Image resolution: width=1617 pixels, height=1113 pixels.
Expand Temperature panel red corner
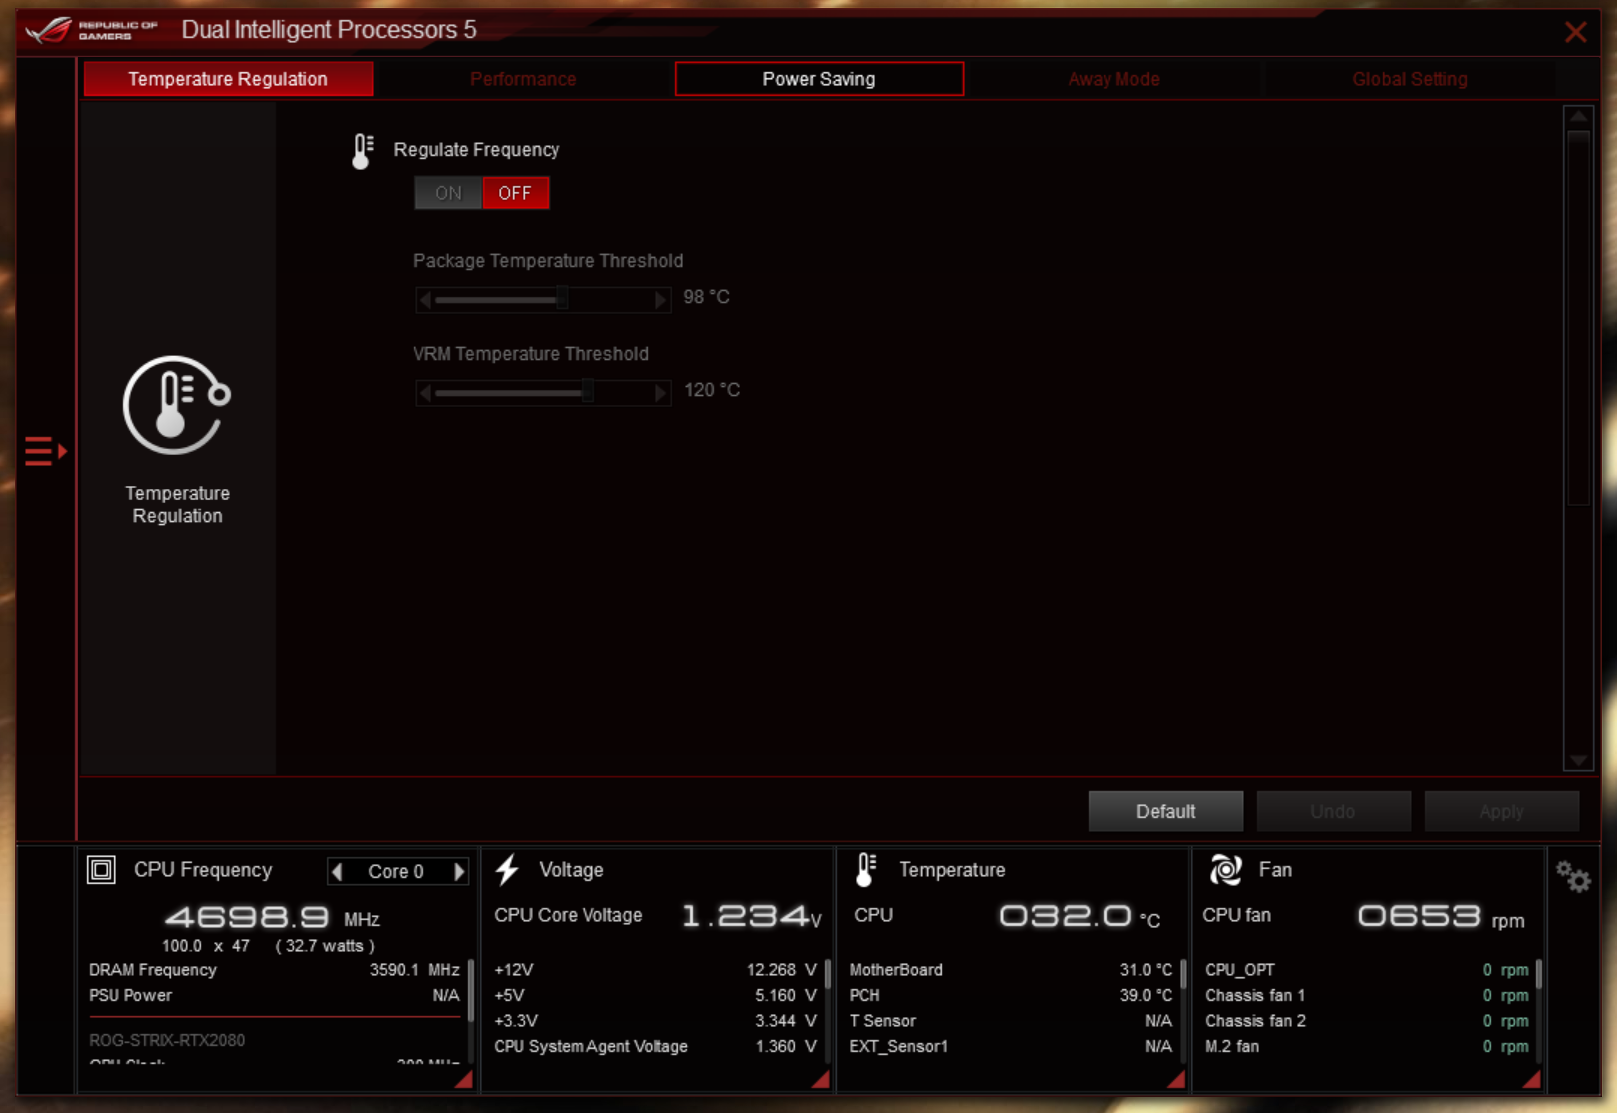(1177, 1080)
